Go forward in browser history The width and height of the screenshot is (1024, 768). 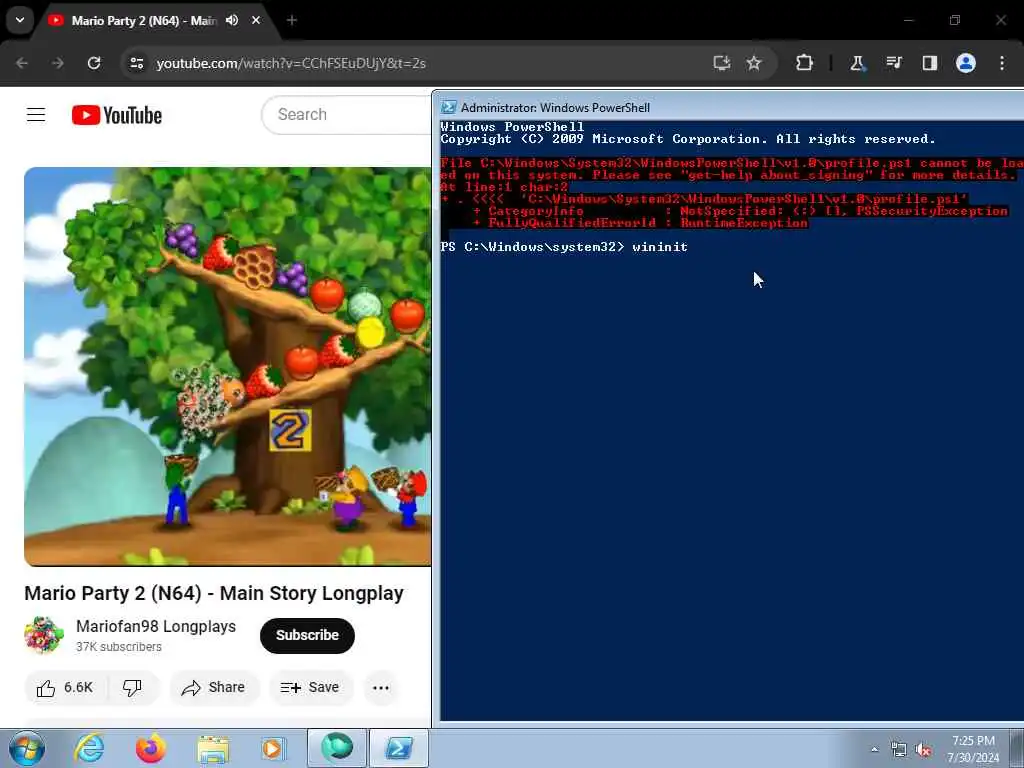coord(58,63)
